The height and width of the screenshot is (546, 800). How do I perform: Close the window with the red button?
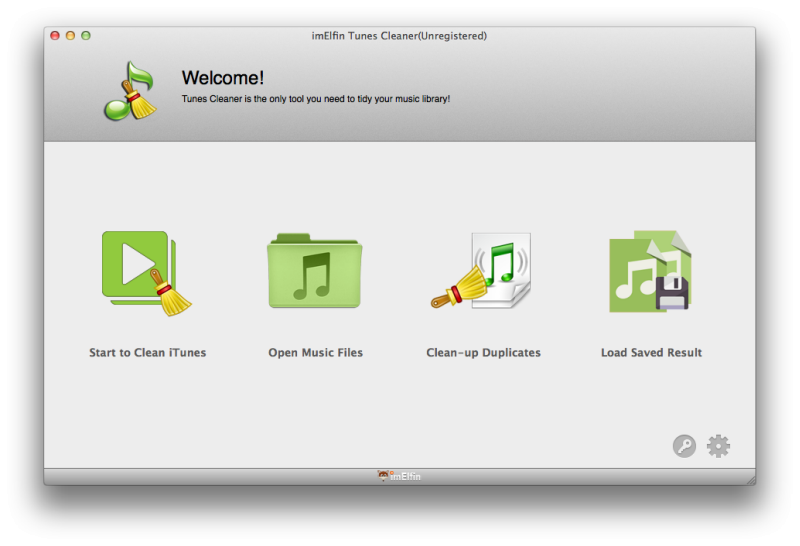(x=55, y=36)
